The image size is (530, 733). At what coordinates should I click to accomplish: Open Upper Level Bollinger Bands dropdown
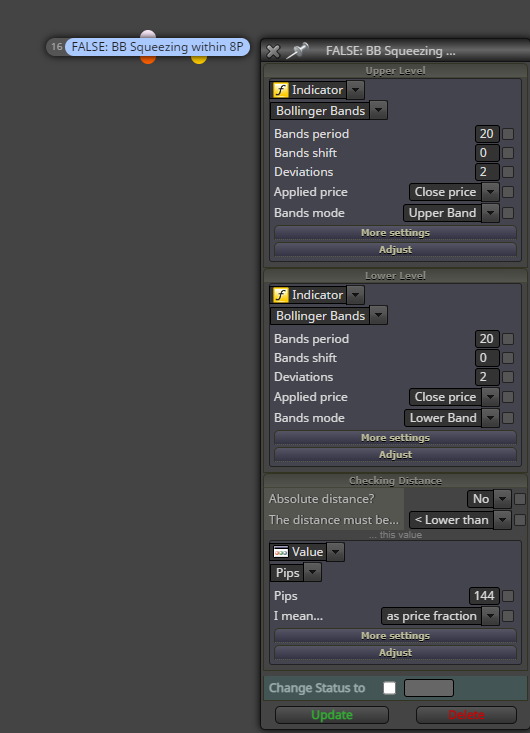(379, 111)
